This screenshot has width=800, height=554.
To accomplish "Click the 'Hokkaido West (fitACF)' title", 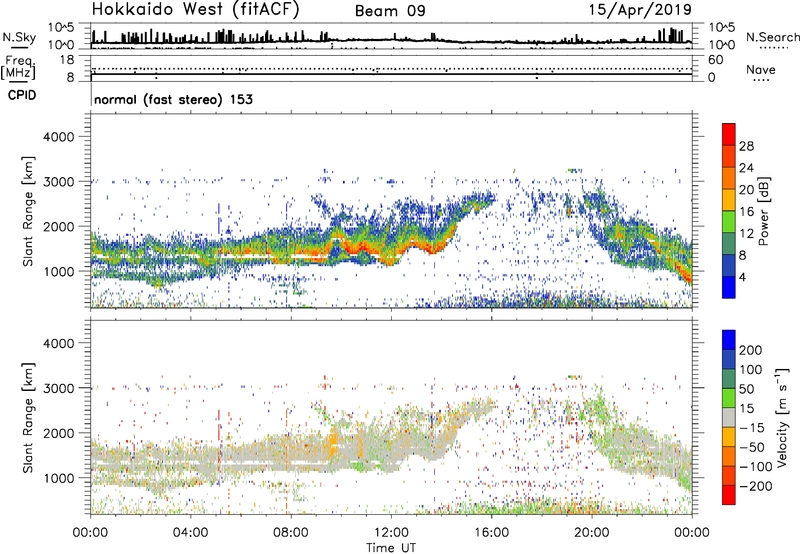I will coord(195,9).
